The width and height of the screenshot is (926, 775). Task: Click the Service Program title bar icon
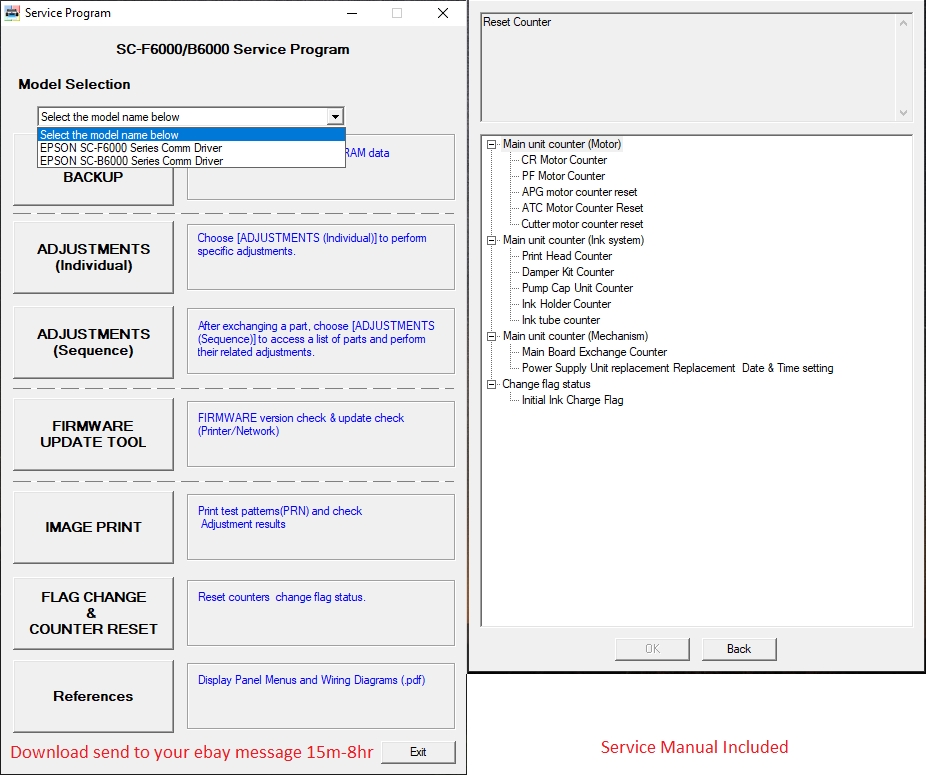(x=12, y=12)
